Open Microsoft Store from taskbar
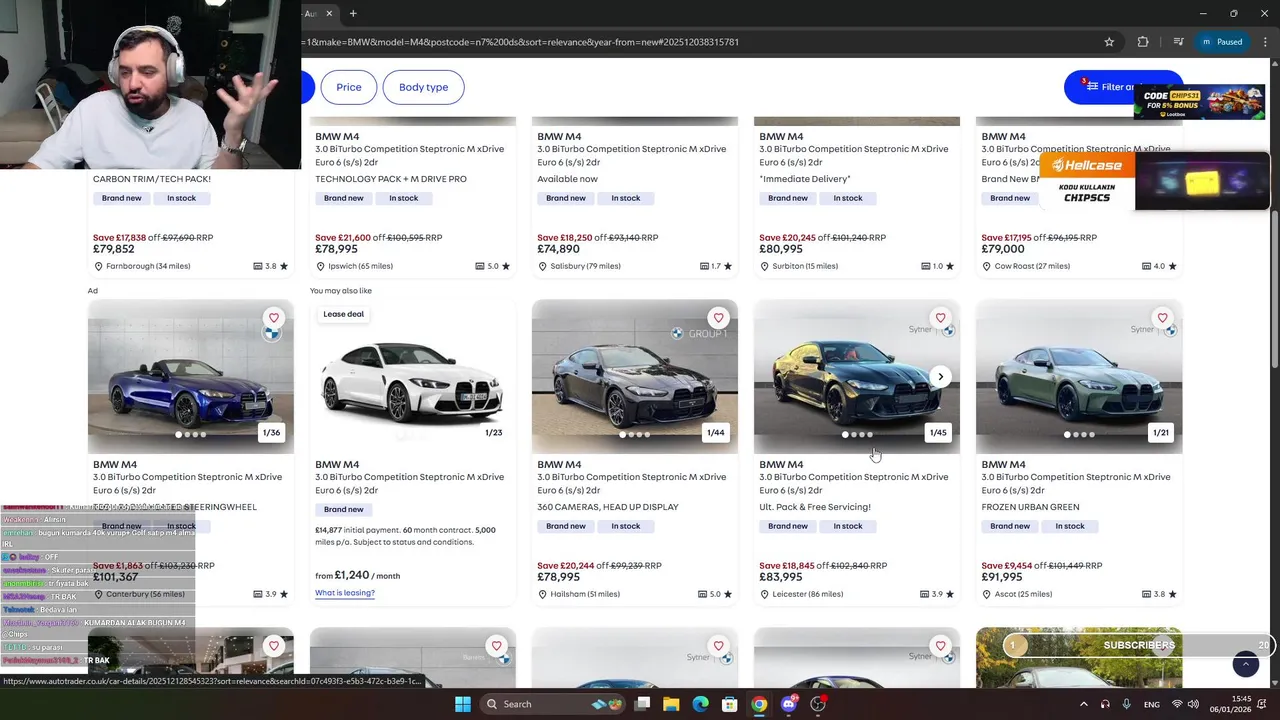 730,704
